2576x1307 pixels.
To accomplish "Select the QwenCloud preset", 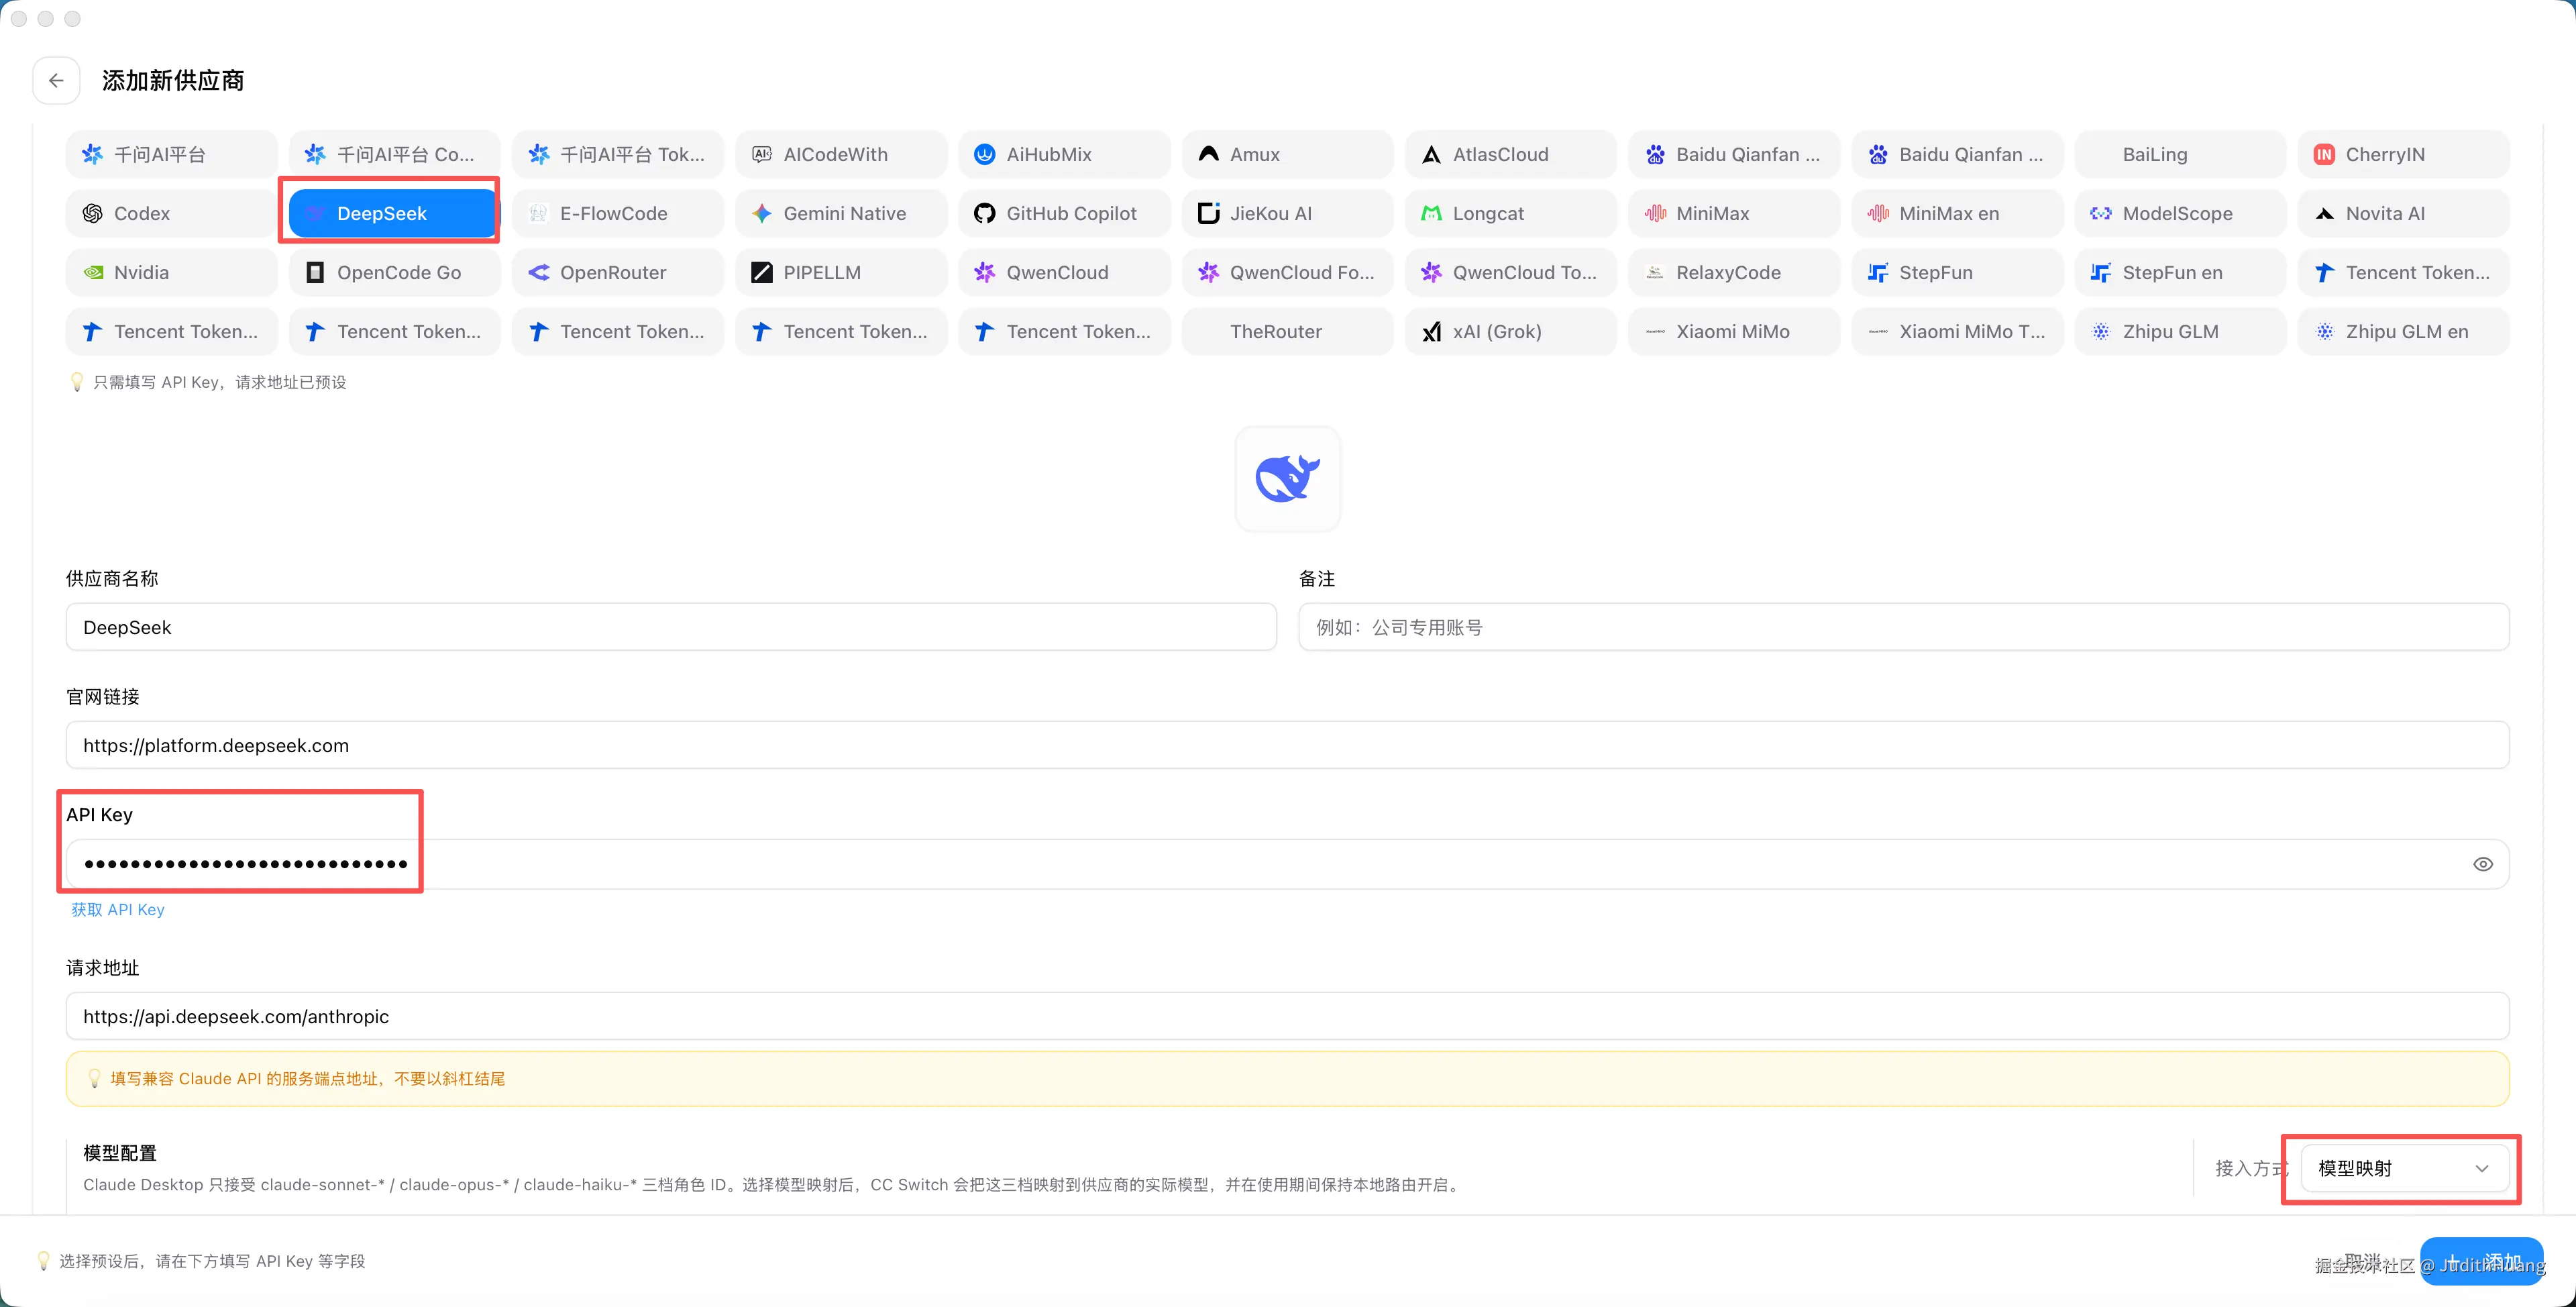I will 1064,272.
